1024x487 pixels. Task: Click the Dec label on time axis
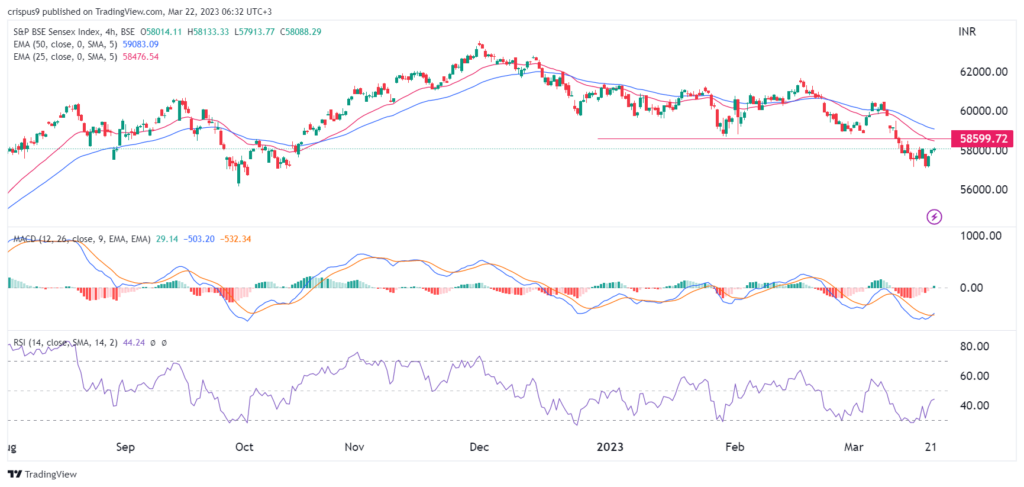[x=480, y=447]
